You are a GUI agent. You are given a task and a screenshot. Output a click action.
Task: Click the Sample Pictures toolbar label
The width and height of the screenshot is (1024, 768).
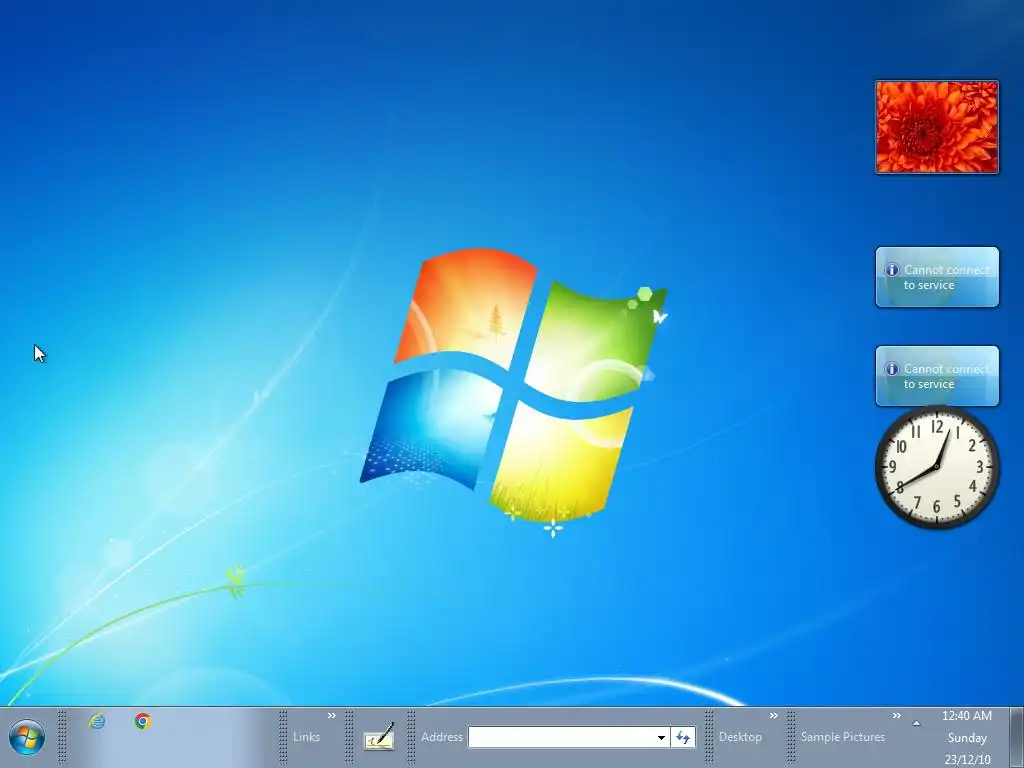[842, 737]
